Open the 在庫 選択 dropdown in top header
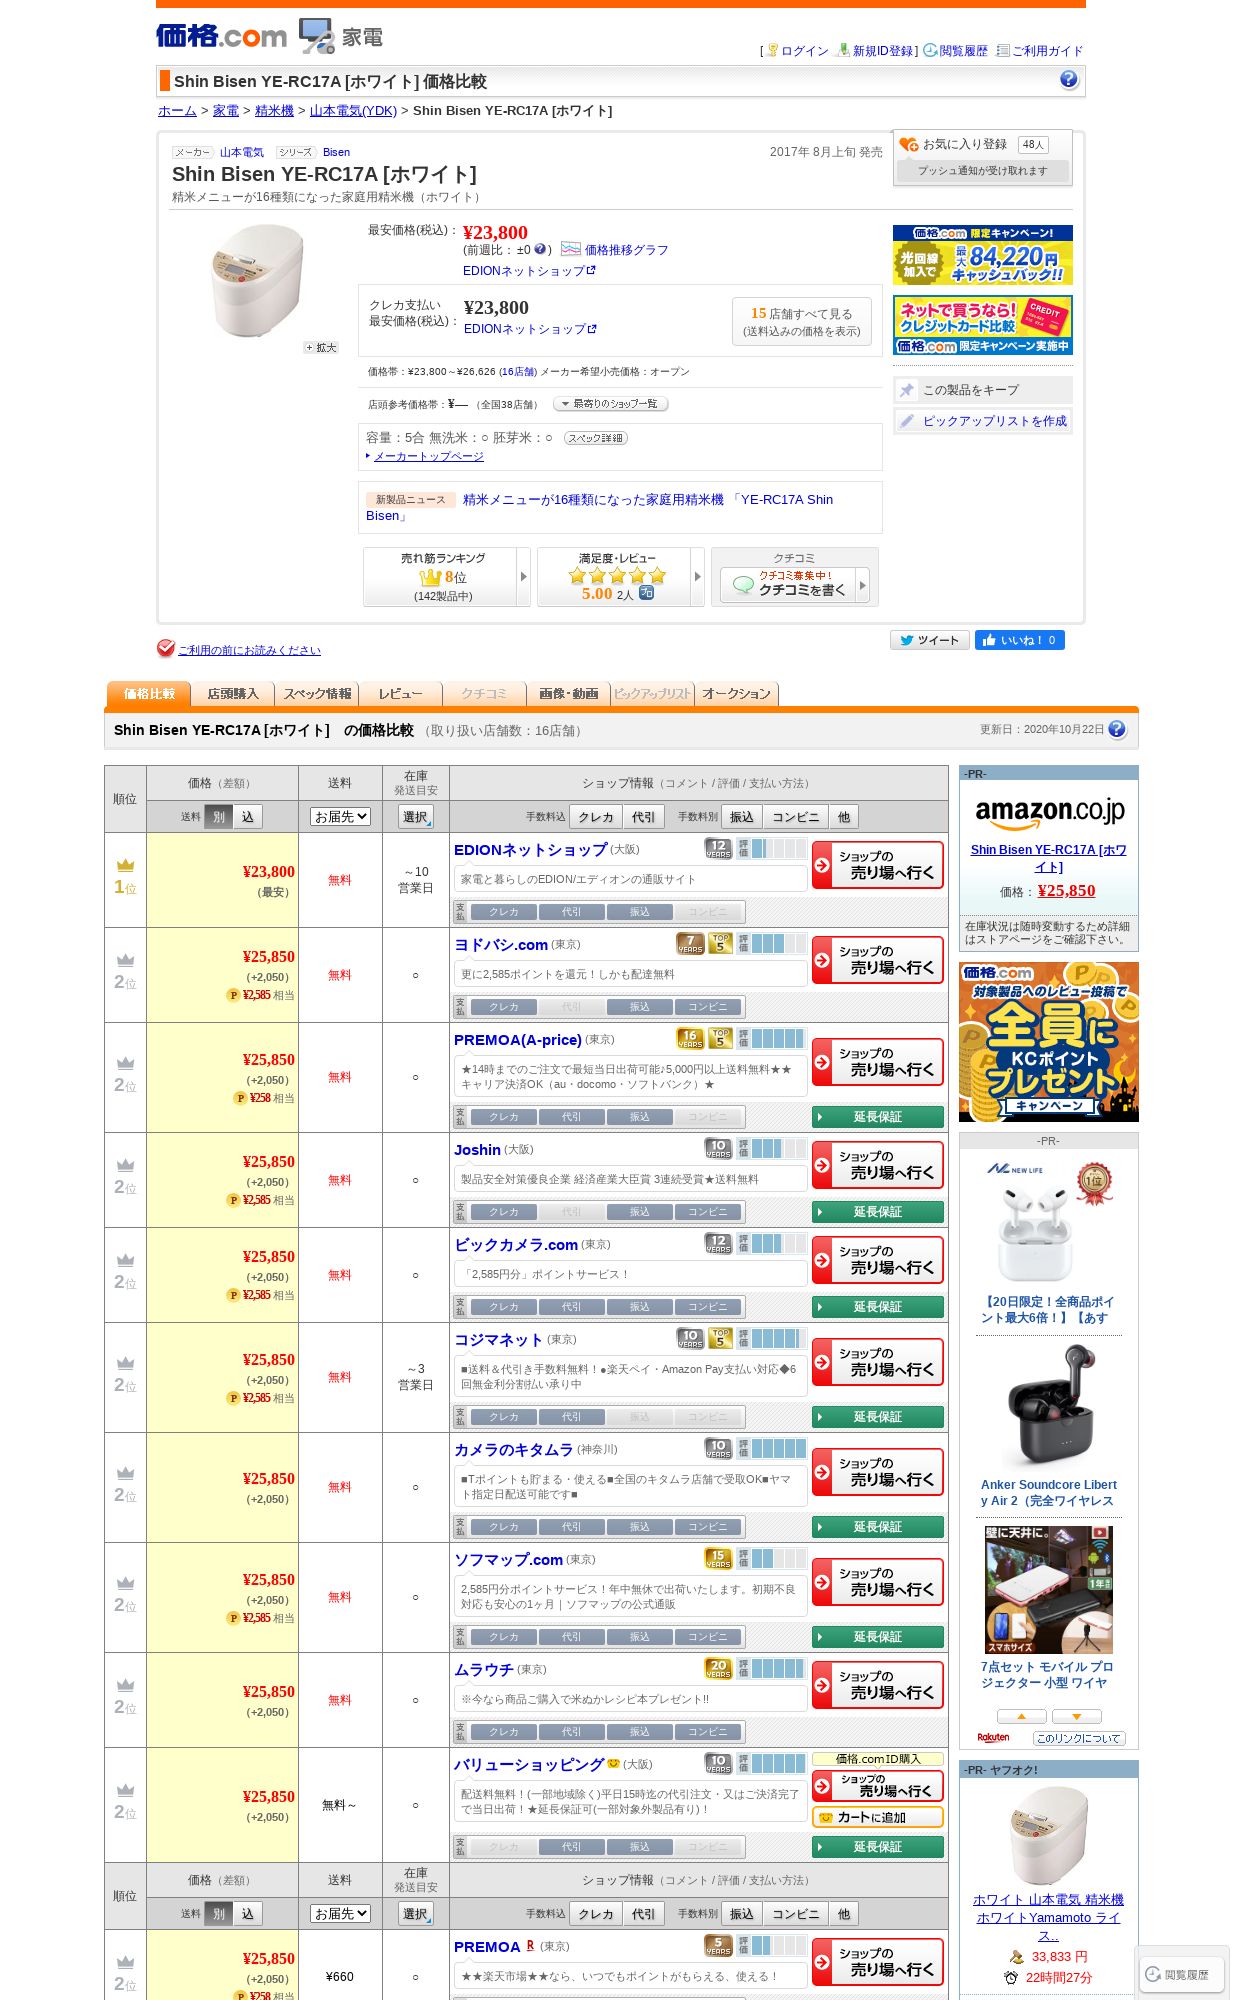The width and height of the screenshot is (1242, 2000). (416, 817)
